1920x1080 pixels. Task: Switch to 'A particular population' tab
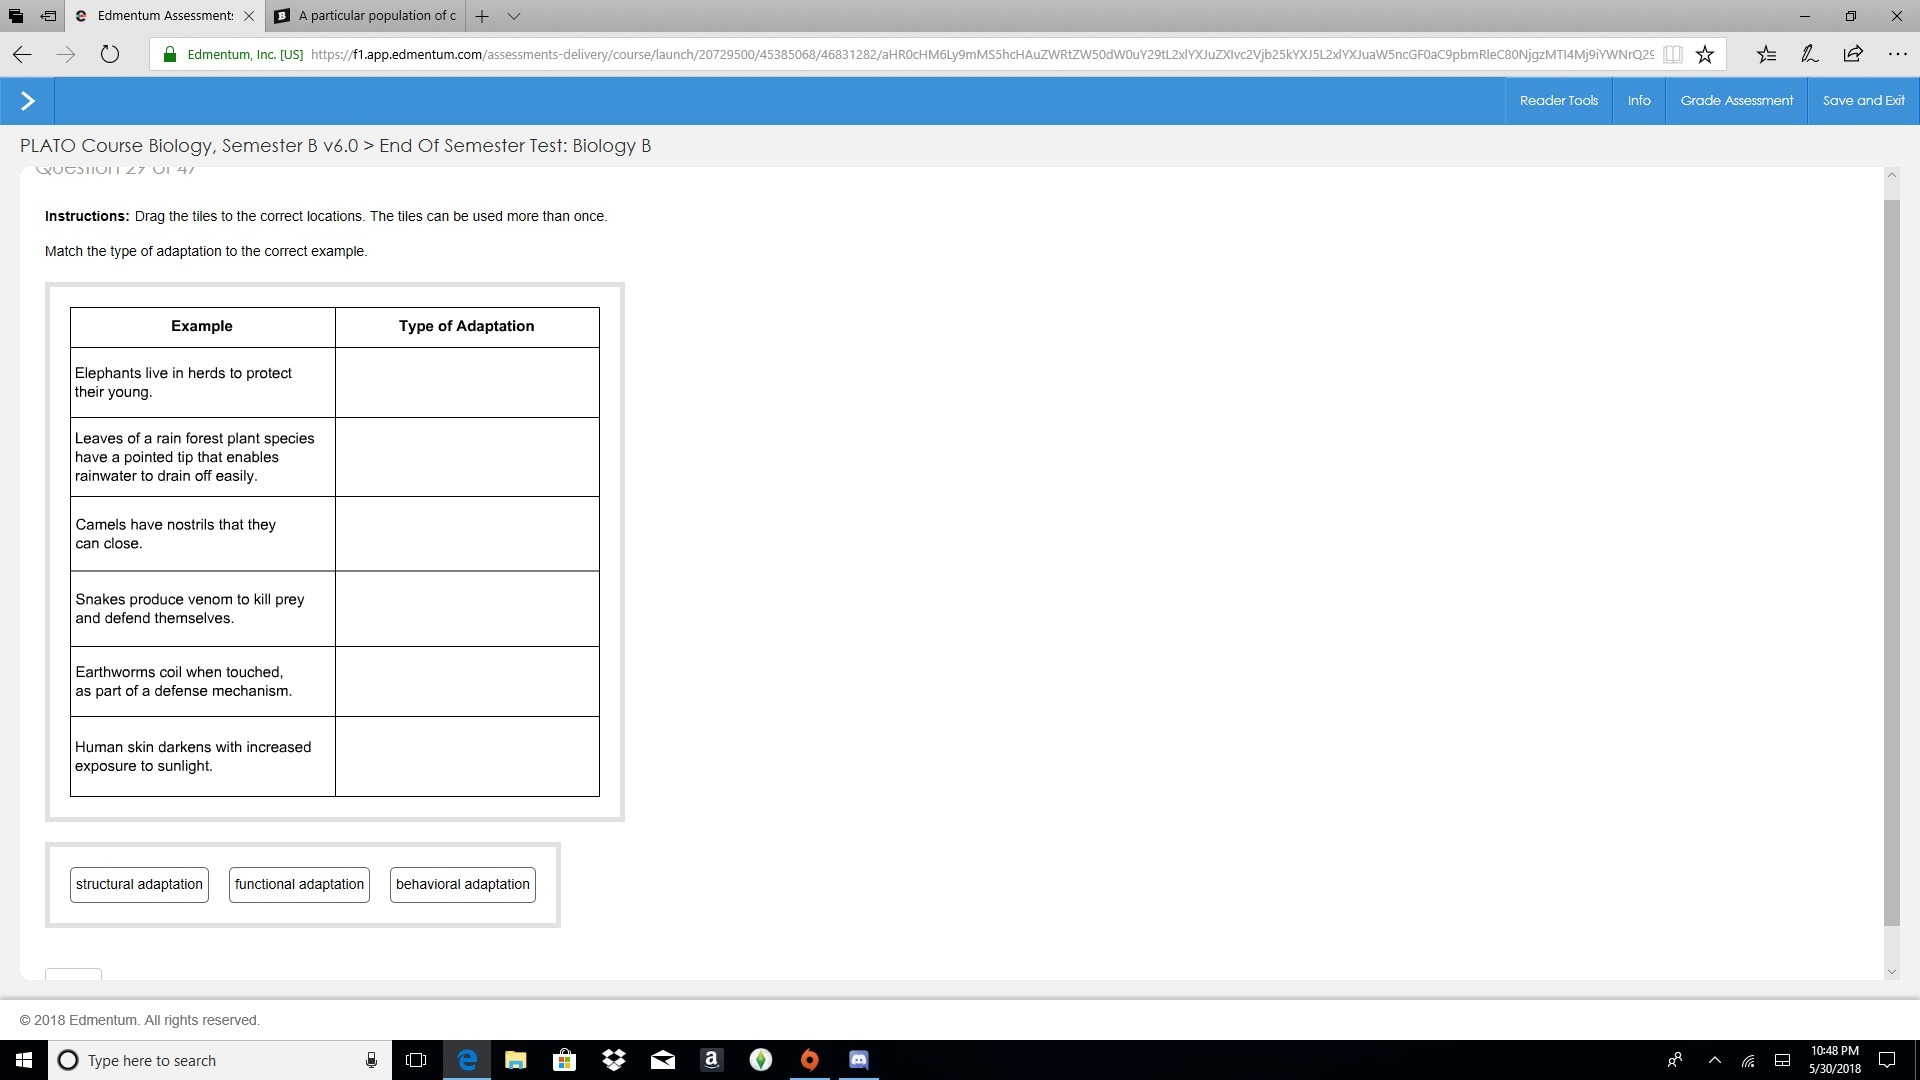pos(366,16)
